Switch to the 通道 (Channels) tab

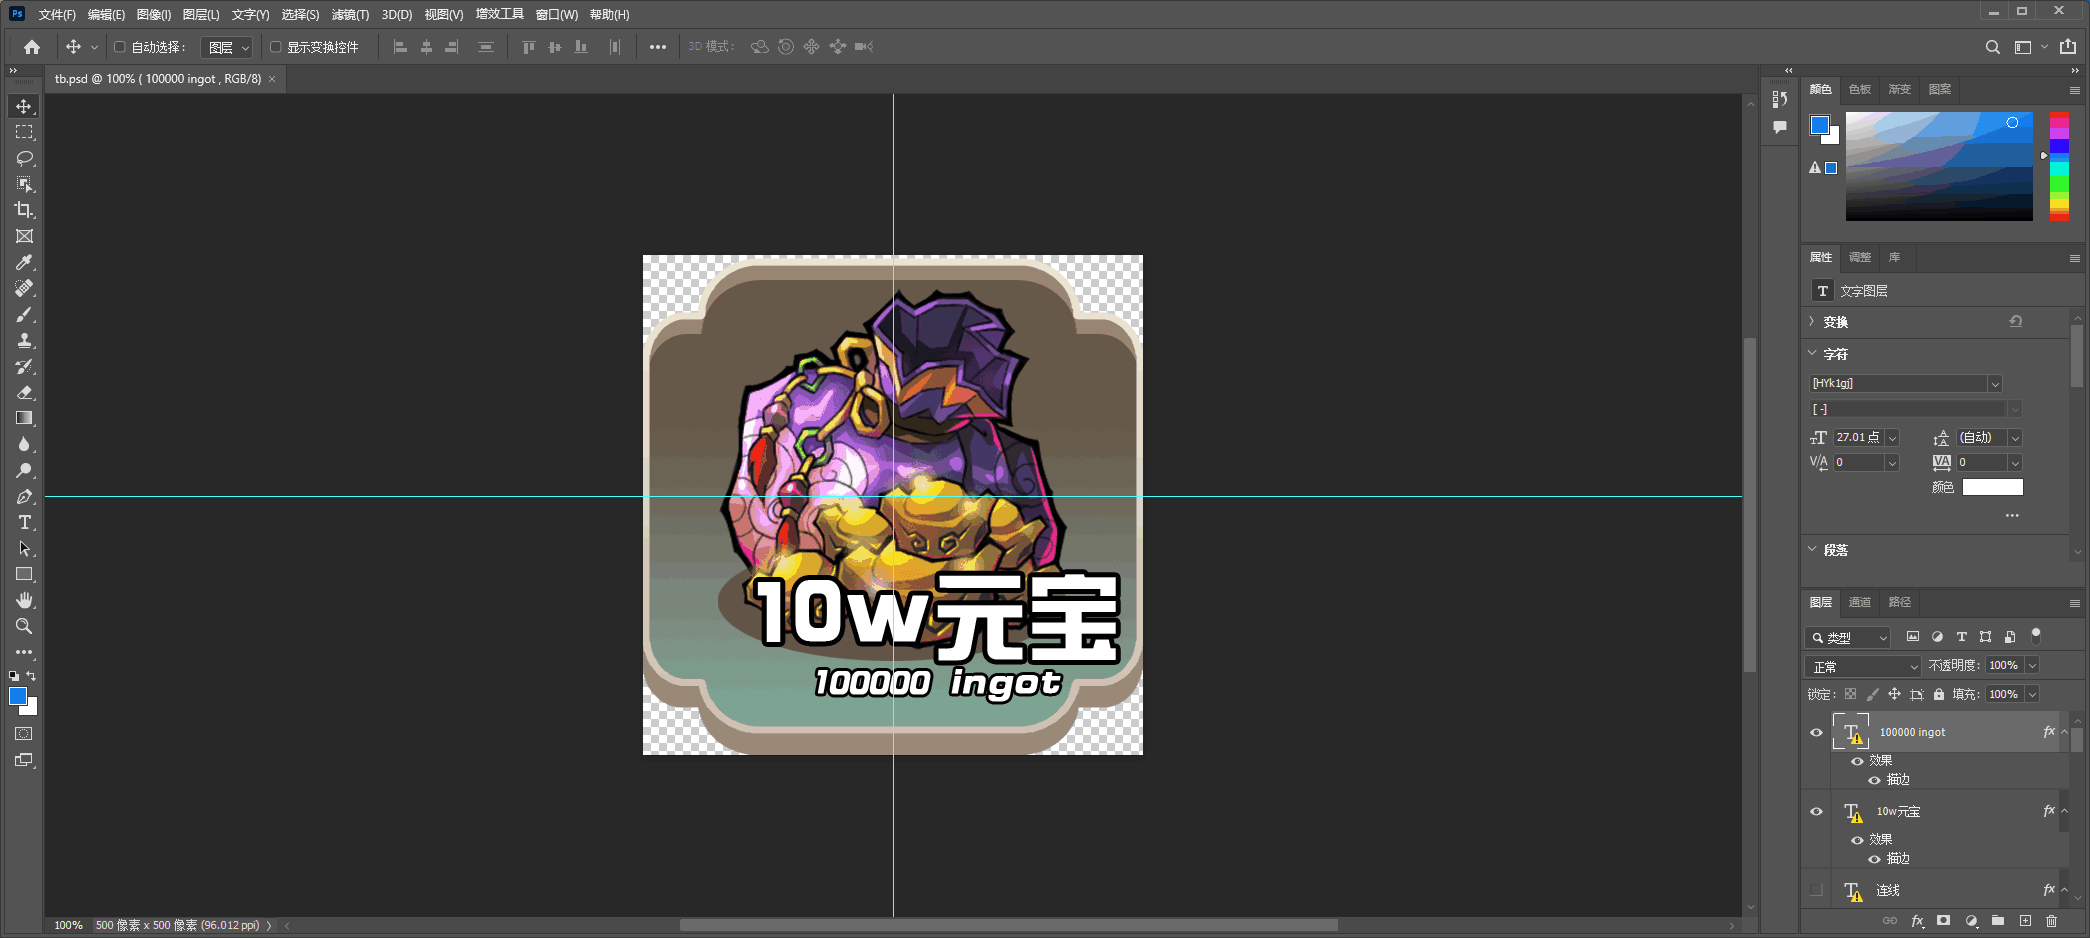(x=1859, y=602)
